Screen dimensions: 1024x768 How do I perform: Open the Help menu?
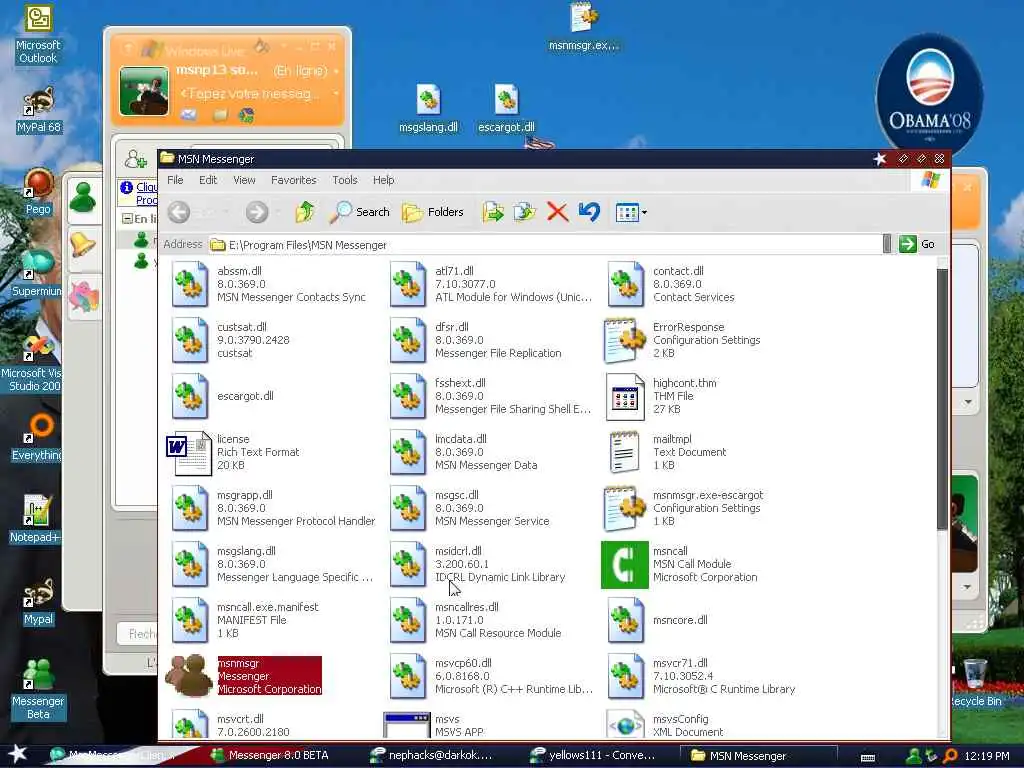[383, 180]
